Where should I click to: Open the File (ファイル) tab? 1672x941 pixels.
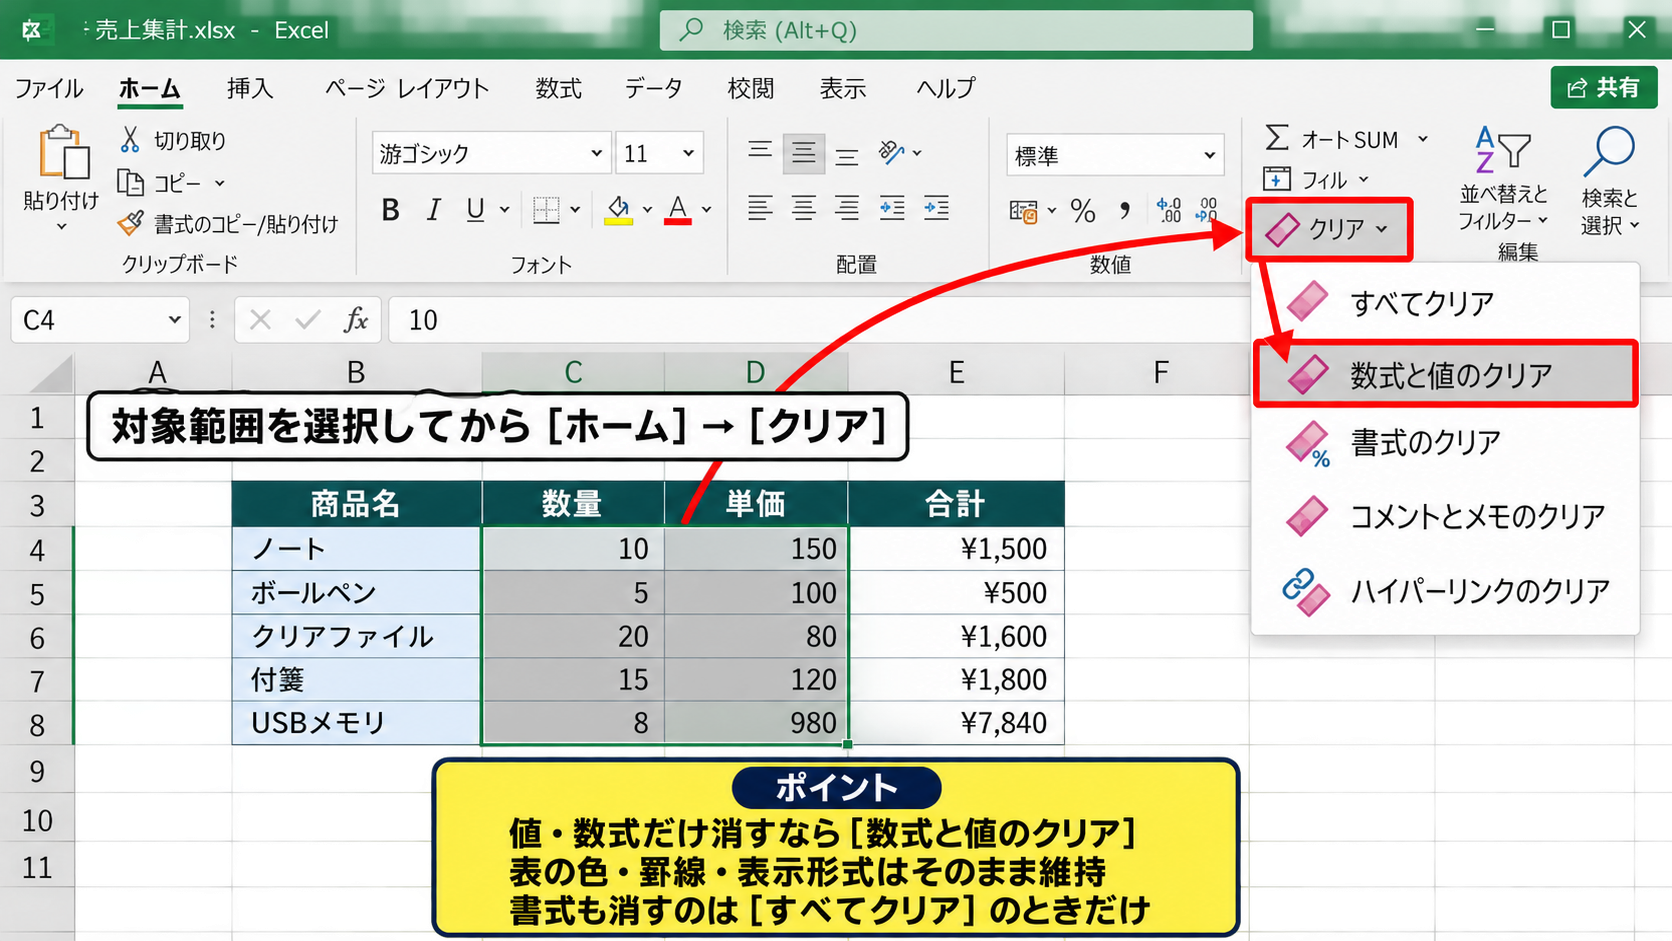click(48, 88)
